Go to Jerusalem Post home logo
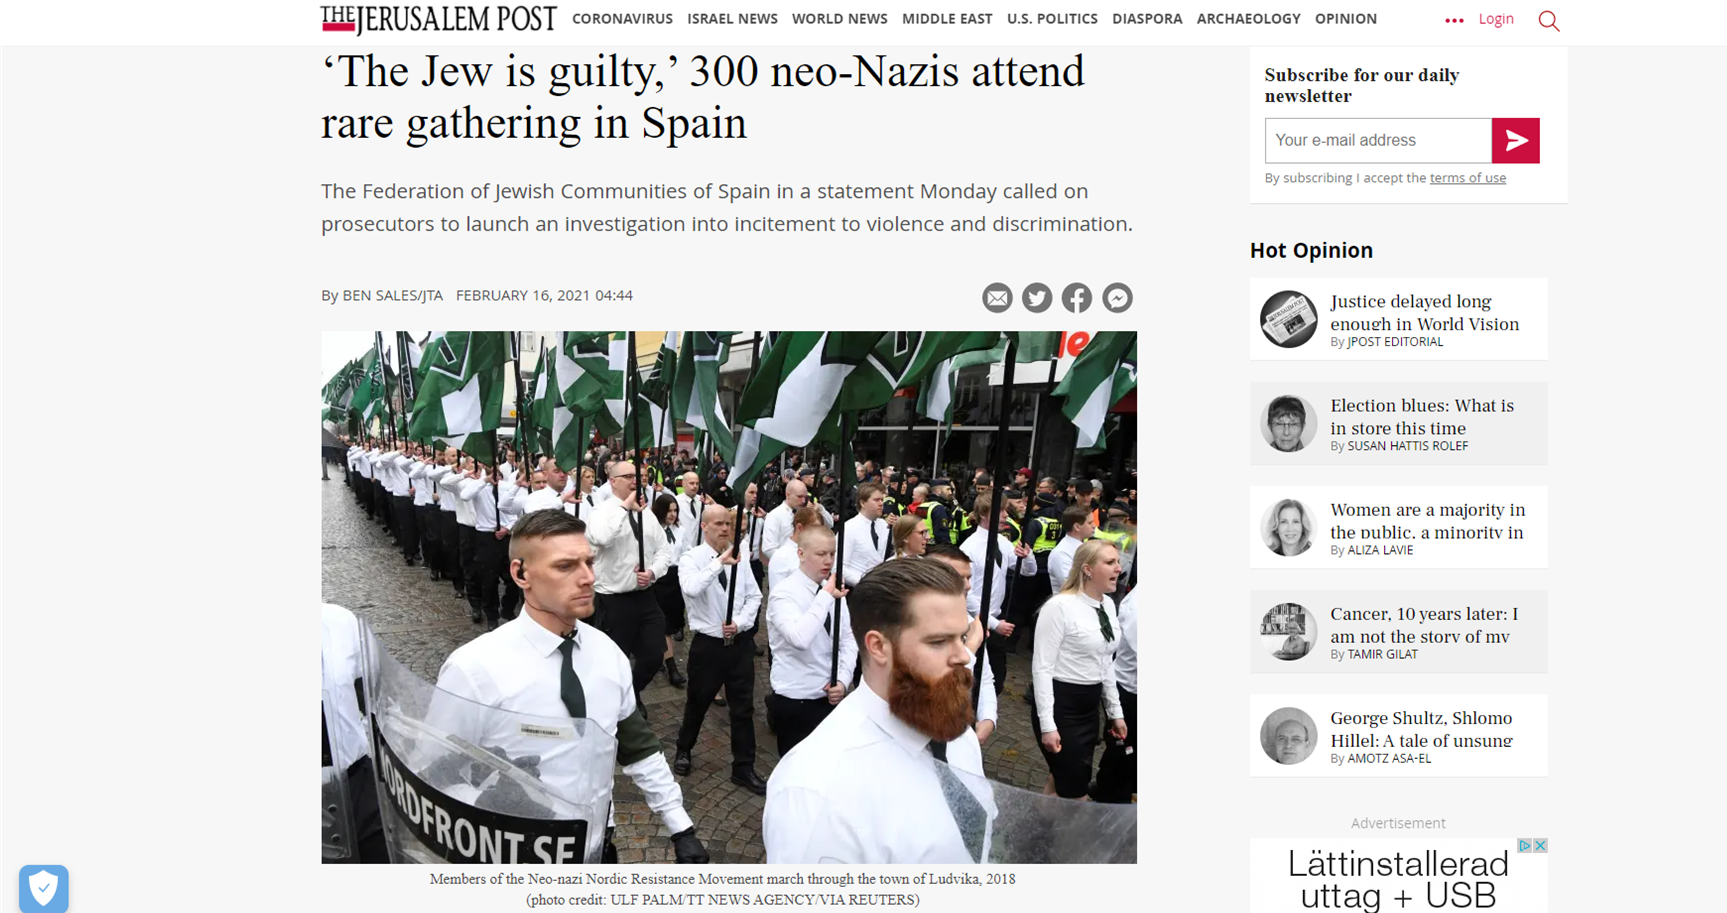This screenshot has height=913, width=1727. pyautogui.click(x=438, y=20)
